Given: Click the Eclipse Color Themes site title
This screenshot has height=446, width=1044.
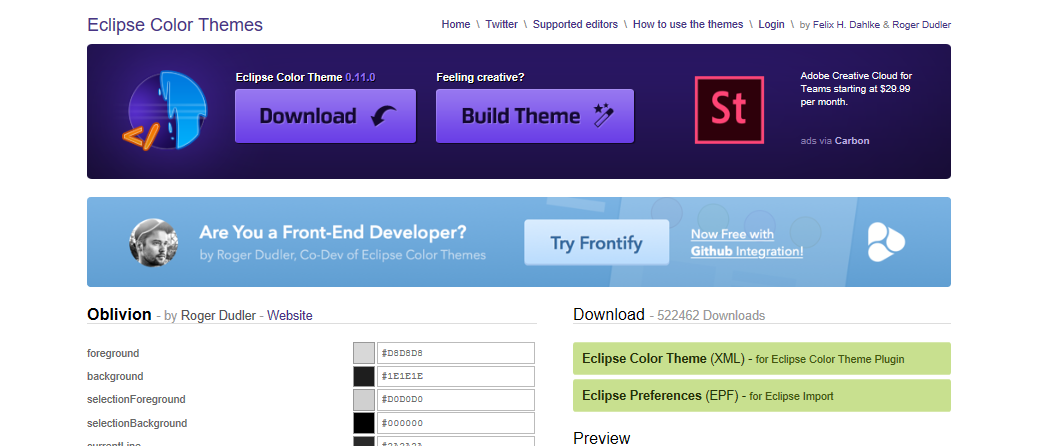Looking at the screenshot, I should [x=174, y=25].
